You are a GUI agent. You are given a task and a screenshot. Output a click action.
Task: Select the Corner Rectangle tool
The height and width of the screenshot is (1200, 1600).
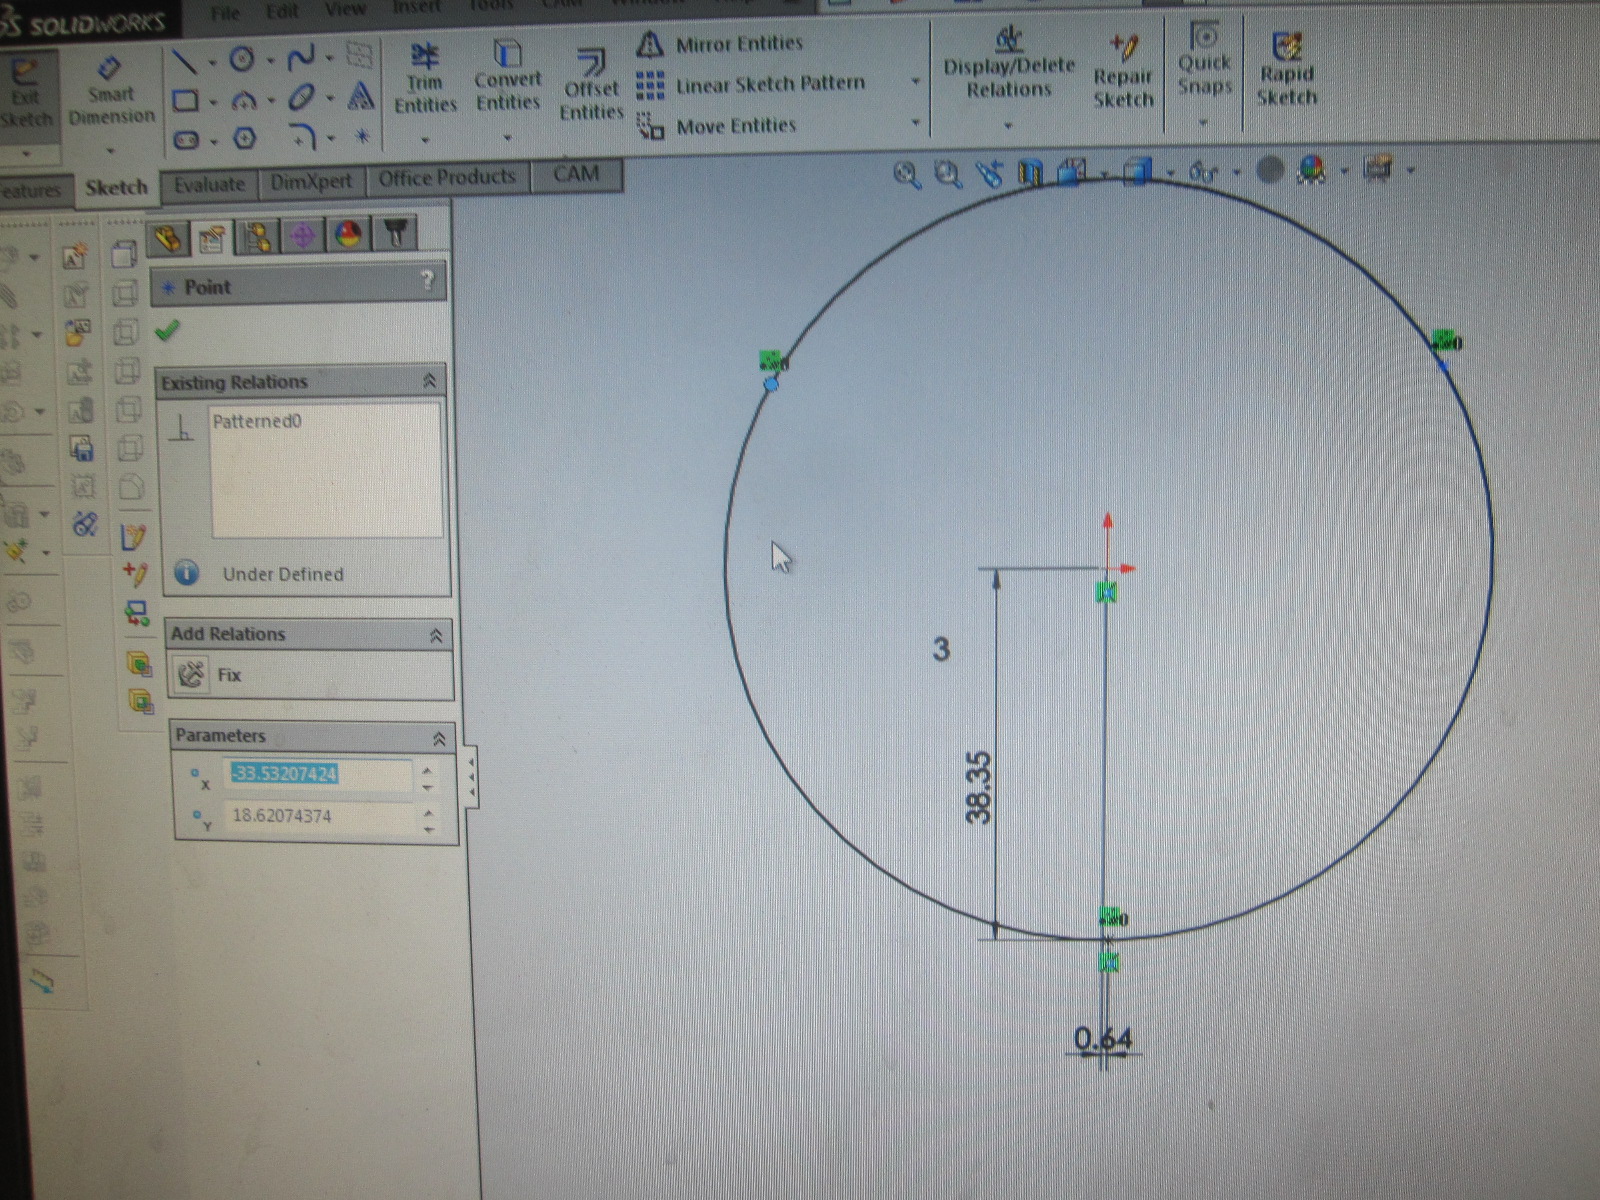(x=186, y=101)
